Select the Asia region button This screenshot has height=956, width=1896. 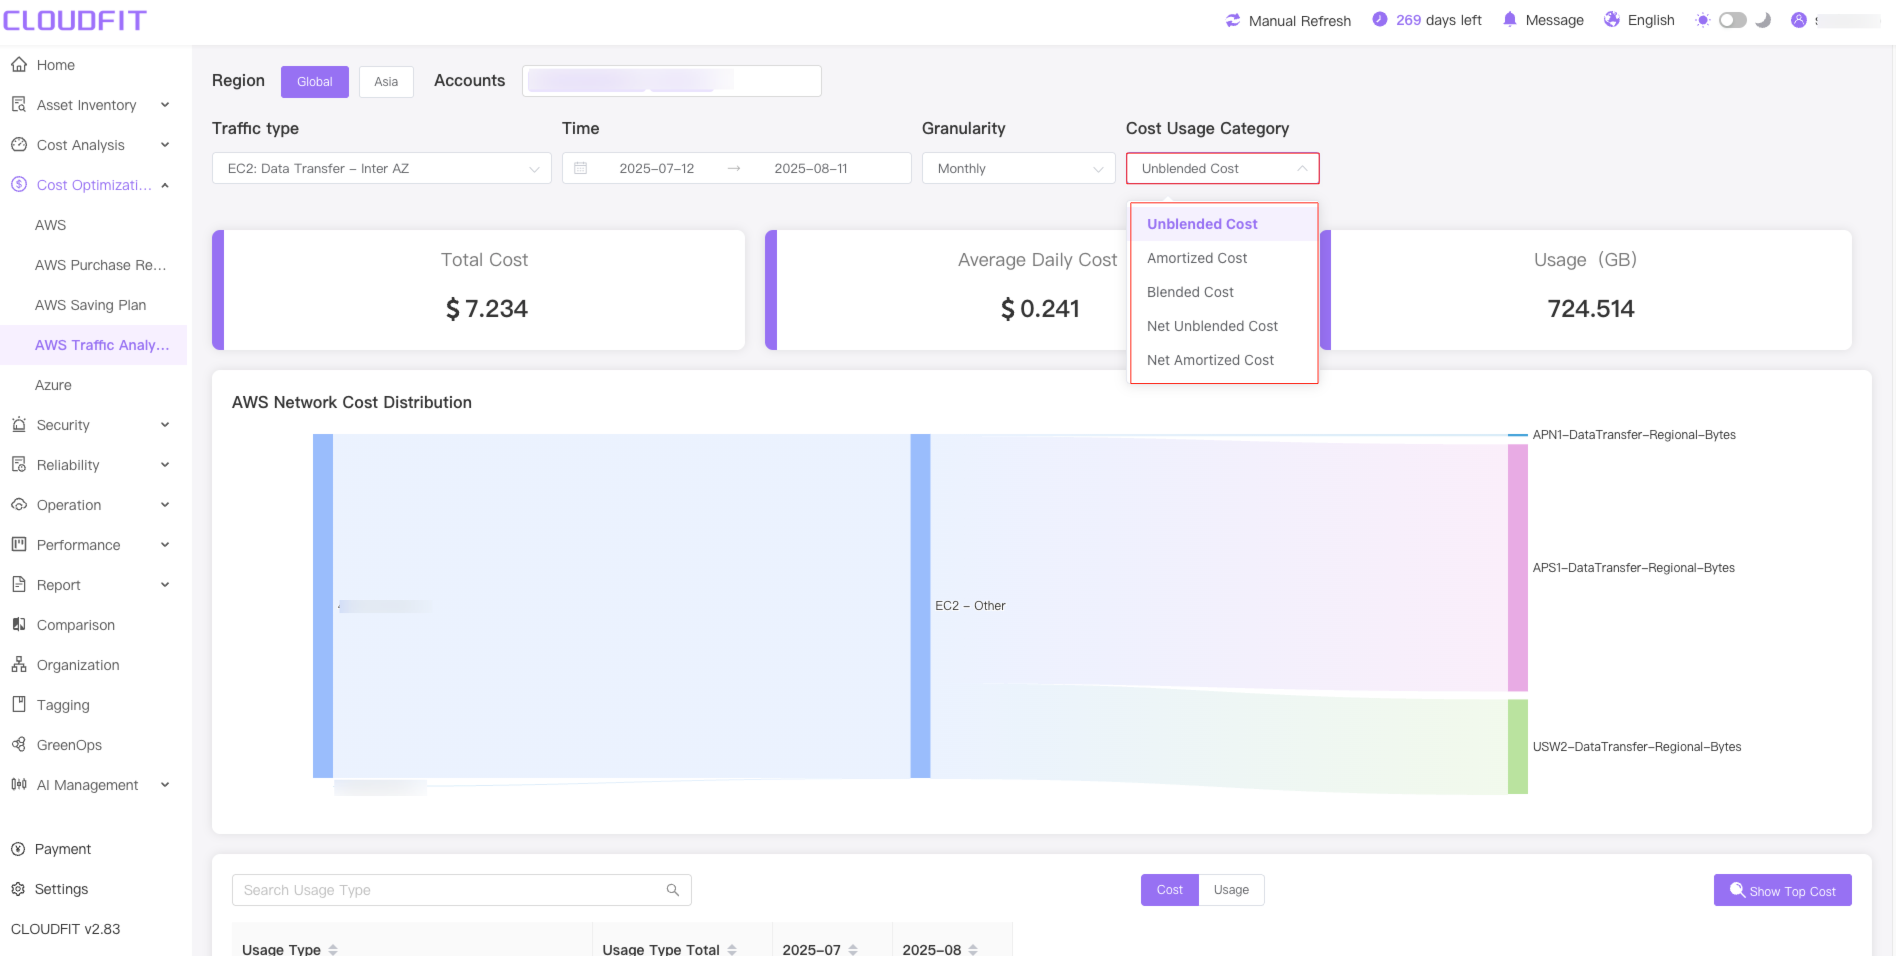coord(386,82)
